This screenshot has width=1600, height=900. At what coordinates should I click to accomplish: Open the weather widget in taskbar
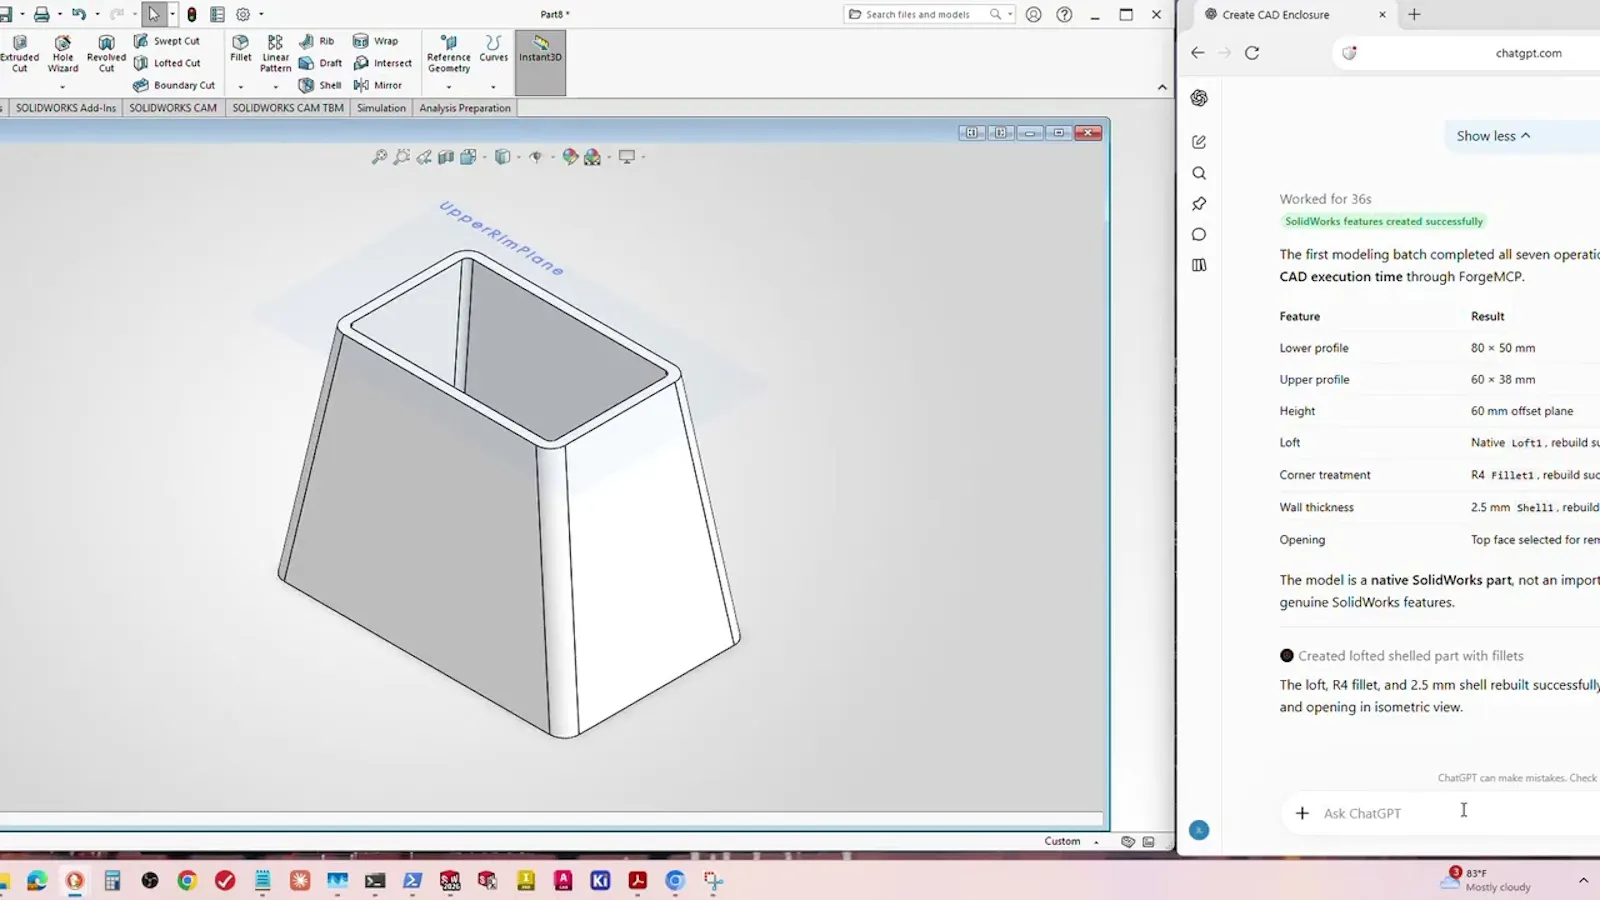click(1485, 880)
